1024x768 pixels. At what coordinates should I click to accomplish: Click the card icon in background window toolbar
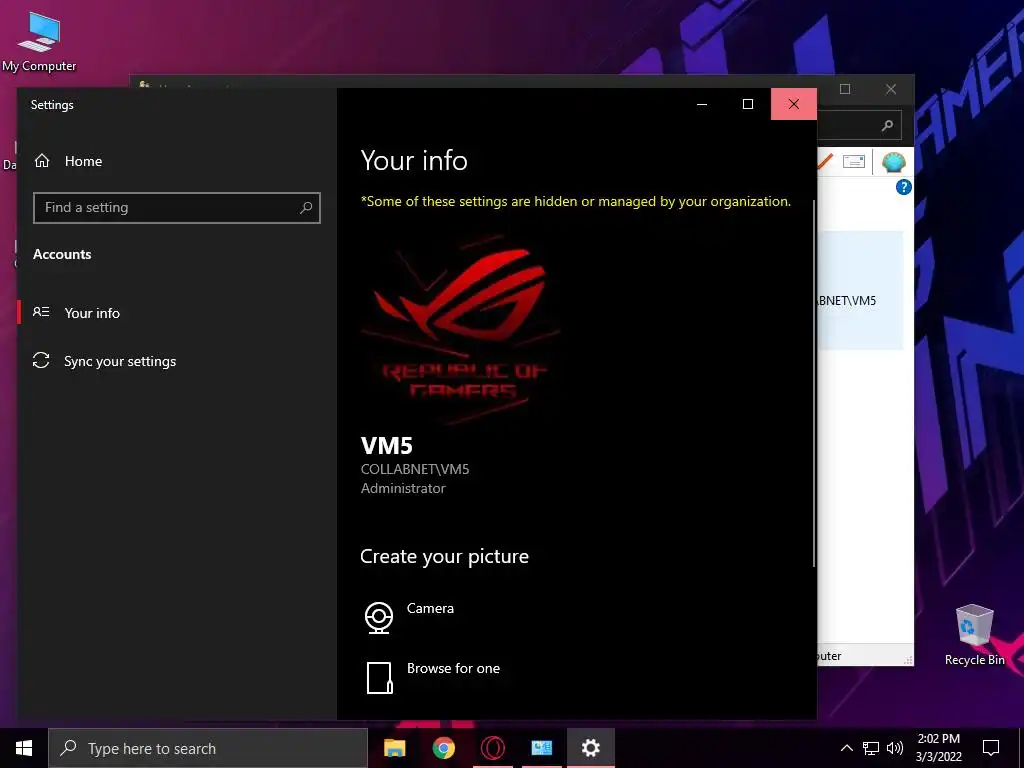[854, 161]
